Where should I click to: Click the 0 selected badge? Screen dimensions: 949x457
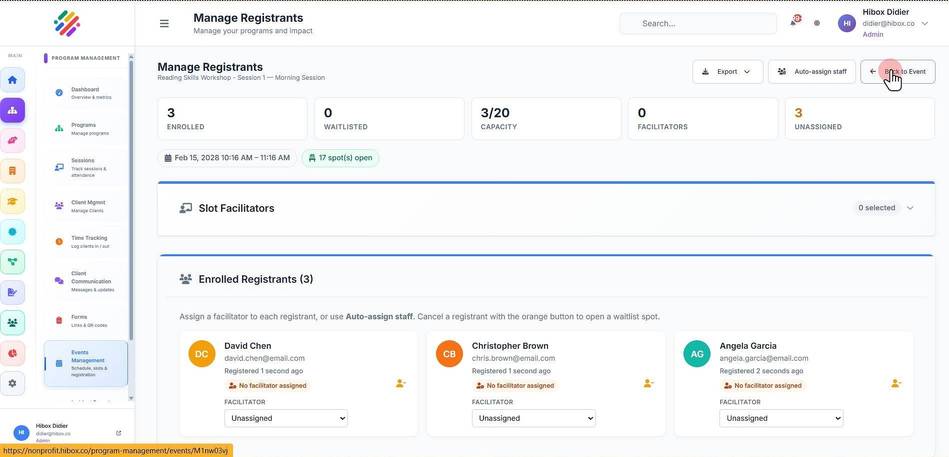tap(876, 208)
